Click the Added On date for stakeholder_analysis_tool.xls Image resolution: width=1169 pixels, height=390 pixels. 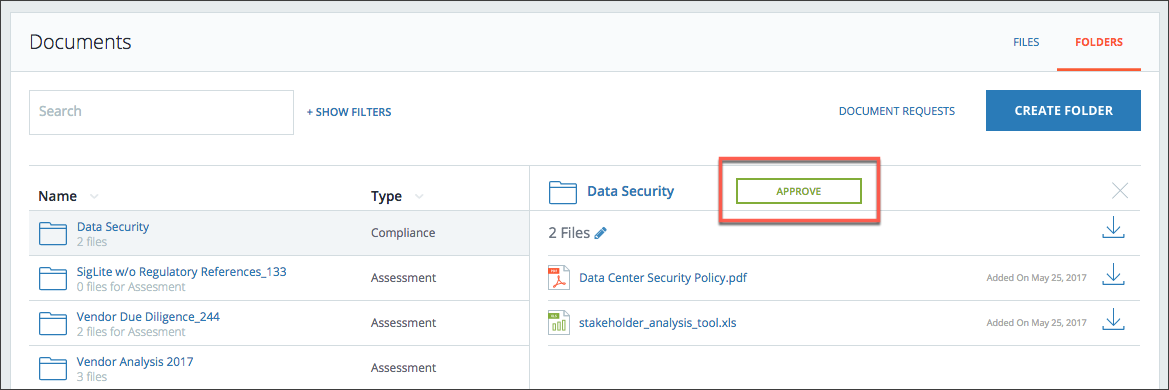[x=1036, y=323]
